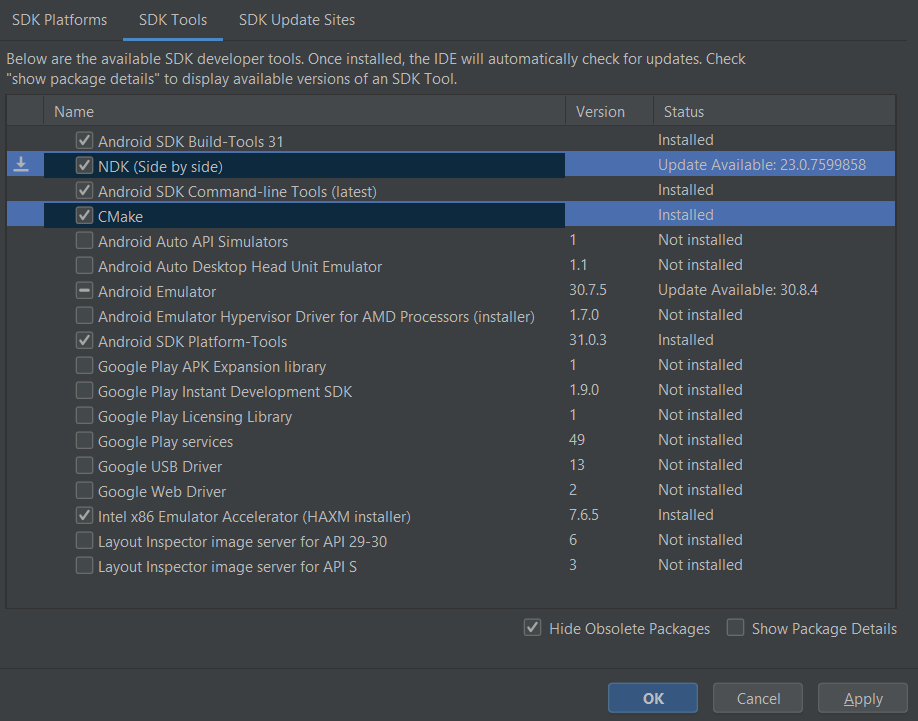Toggle the Android Emulator partial checkbox
This screenshot has height=721, width=918.
point(84,290)
